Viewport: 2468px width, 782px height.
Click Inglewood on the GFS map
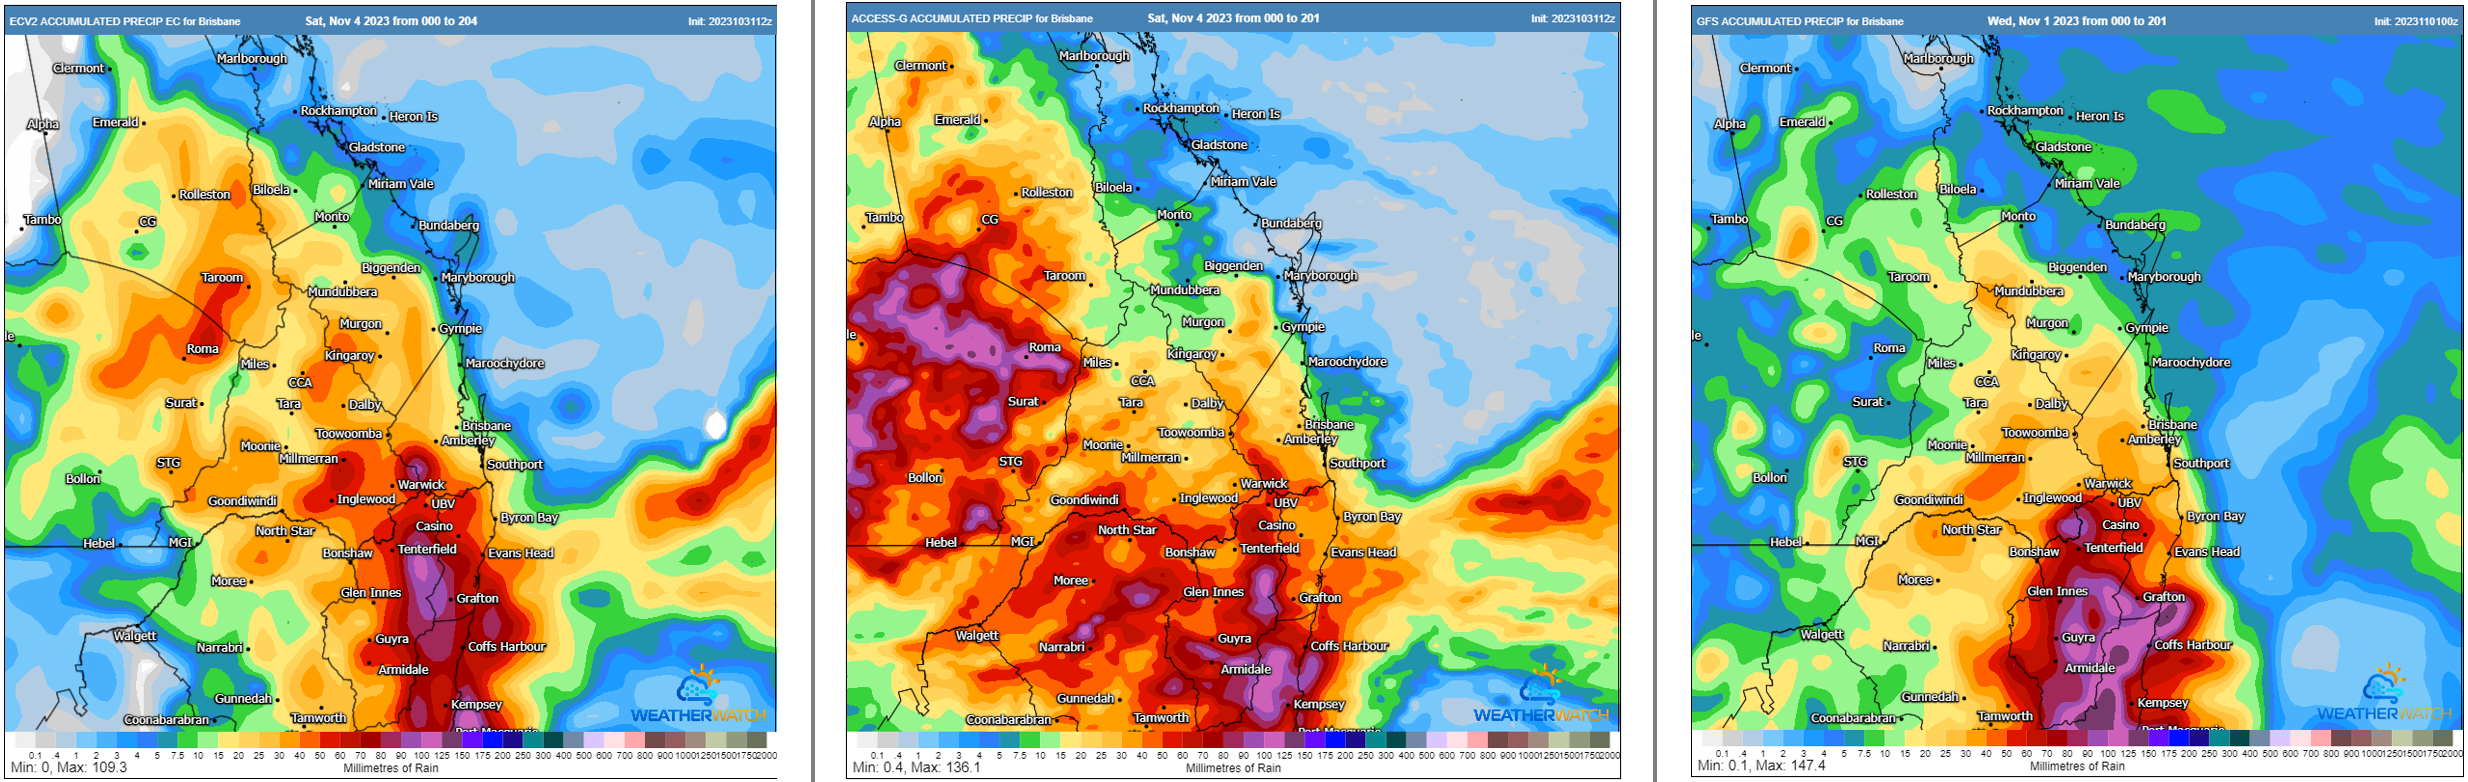click(x=2052, y=498)
